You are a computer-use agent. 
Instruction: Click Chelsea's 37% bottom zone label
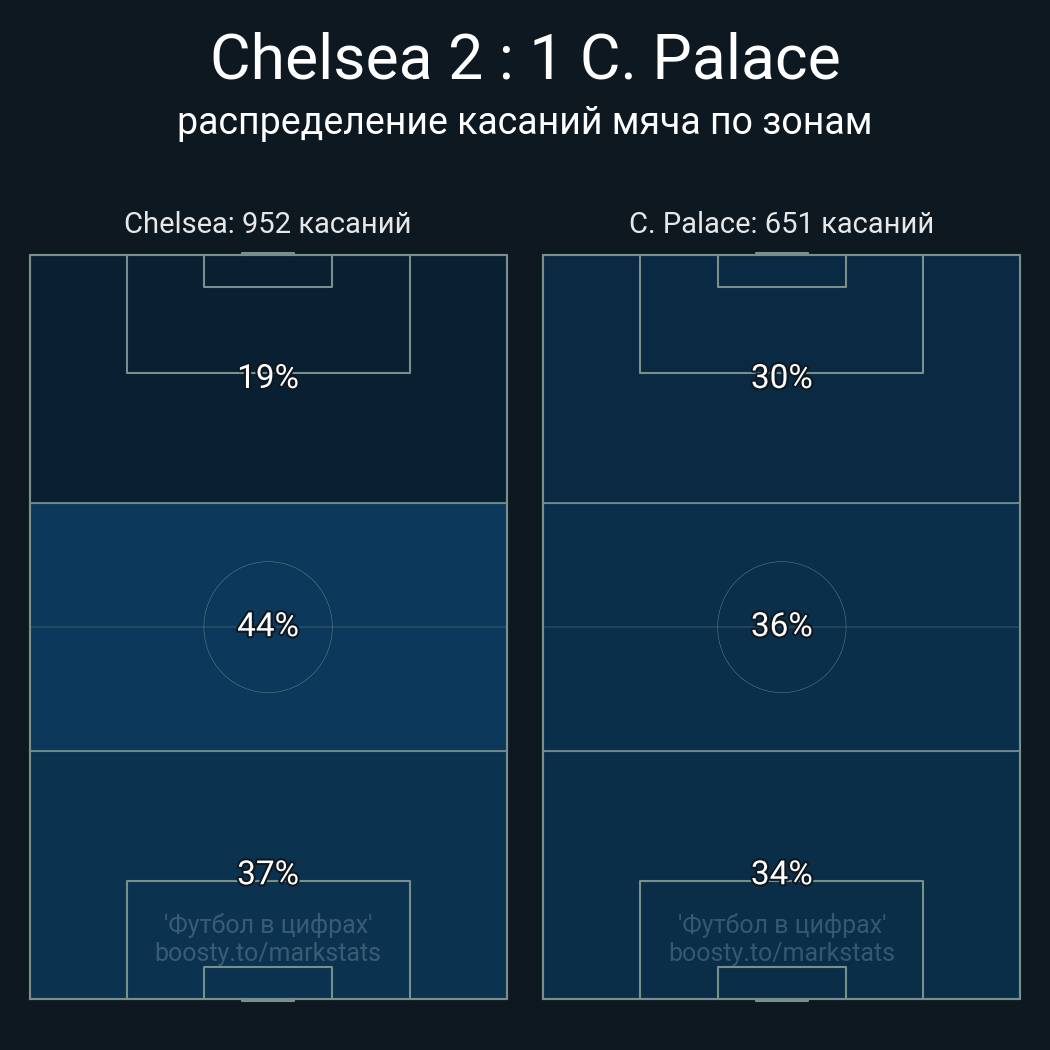pyautogui.click(x=268, y=873)
